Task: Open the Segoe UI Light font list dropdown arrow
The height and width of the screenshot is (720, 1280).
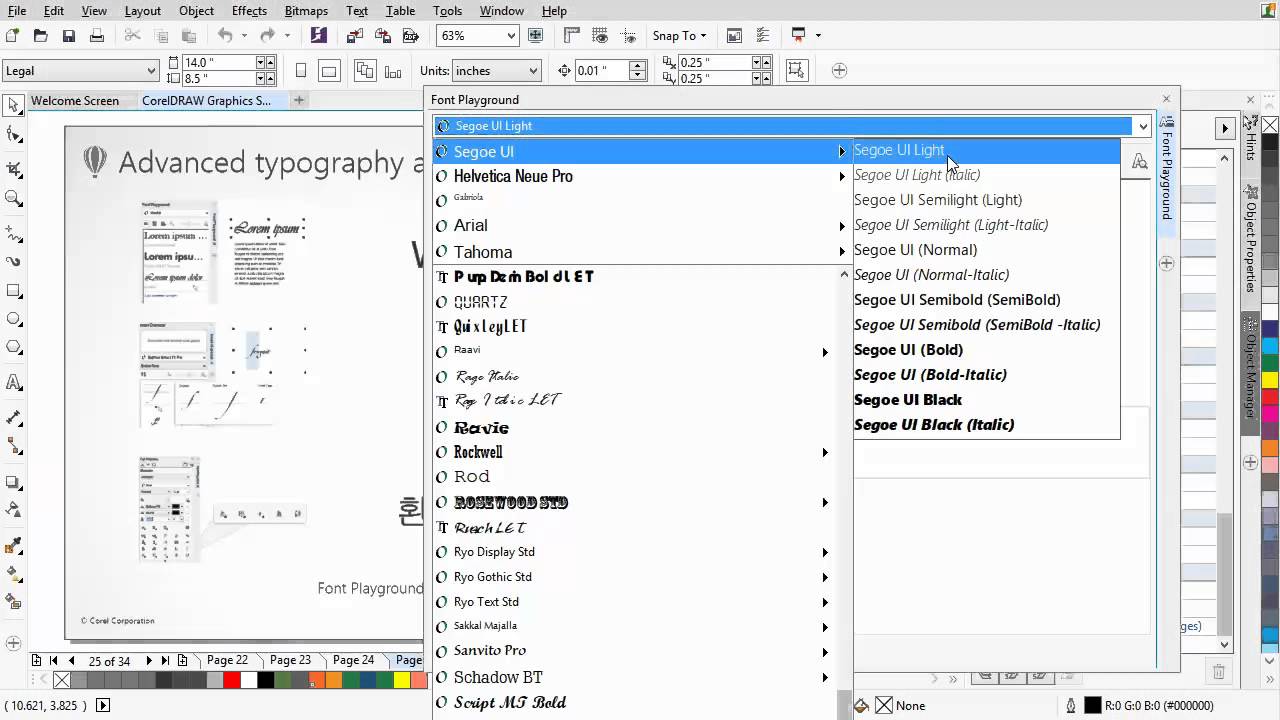Action: coord(1143,126)
